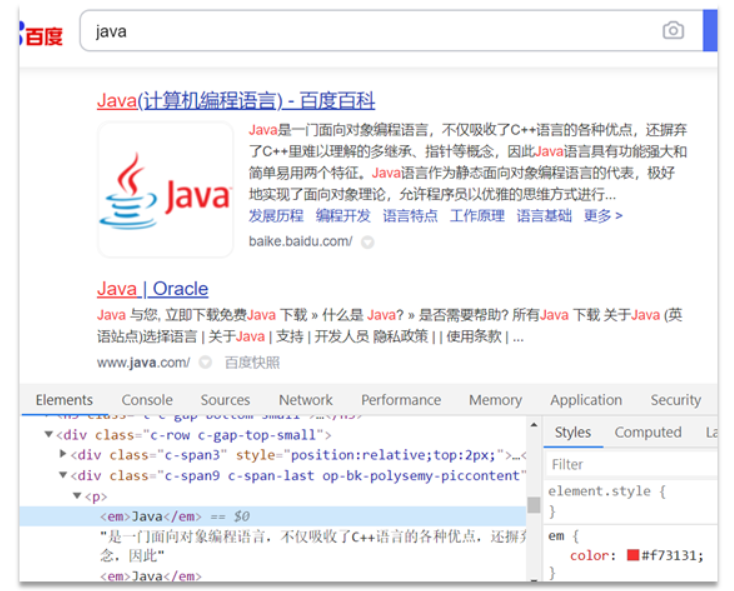Click the DOM tree scrollbar thumb
The width and height of the screenshot is (734, 591).
point(534,505)
